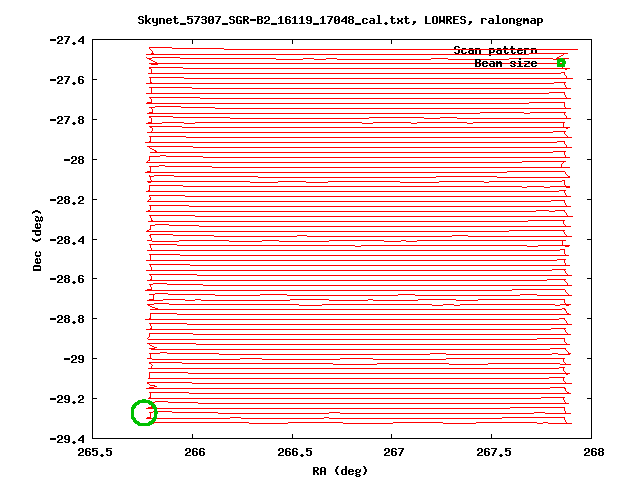
Task: Click the 266 RA tick label
Action: 194,452
